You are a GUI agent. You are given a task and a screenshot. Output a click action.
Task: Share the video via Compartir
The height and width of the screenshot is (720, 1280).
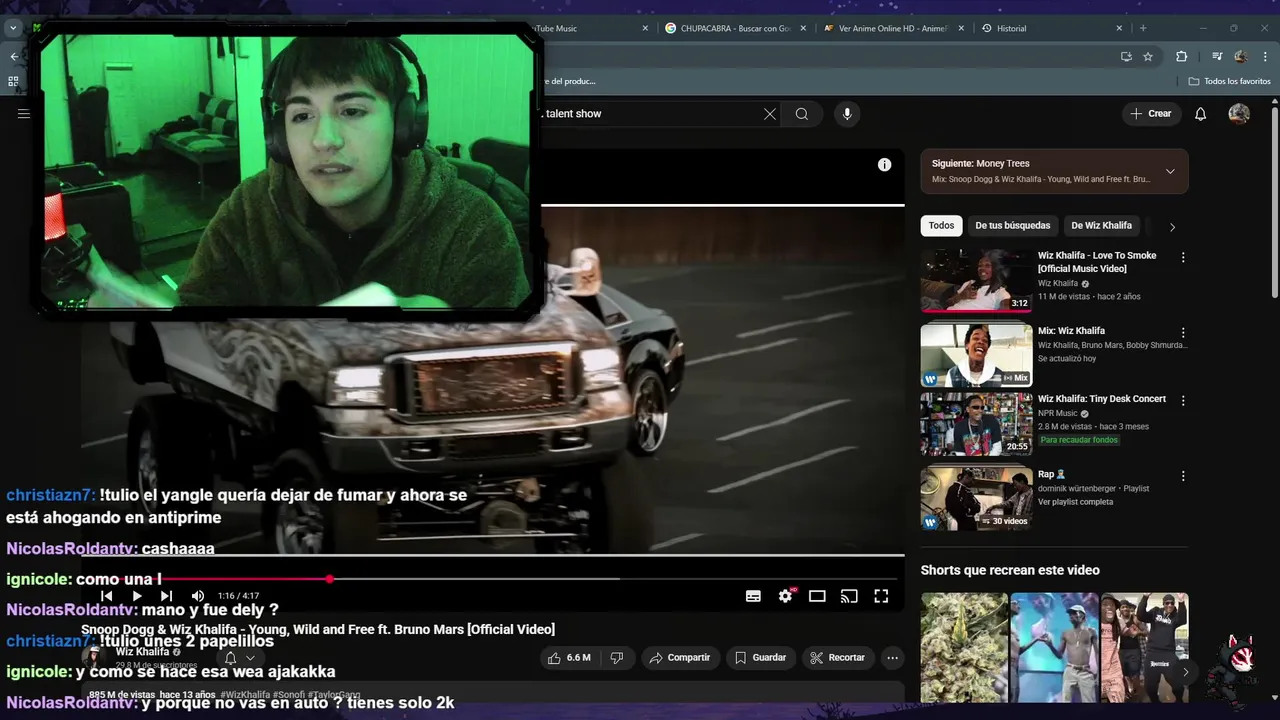(x=679, y=658)
